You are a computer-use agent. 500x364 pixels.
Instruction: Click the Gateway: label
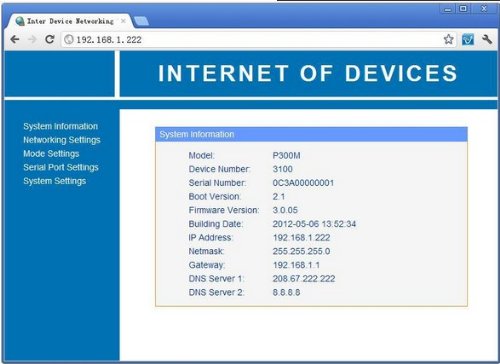pos(207,265)
